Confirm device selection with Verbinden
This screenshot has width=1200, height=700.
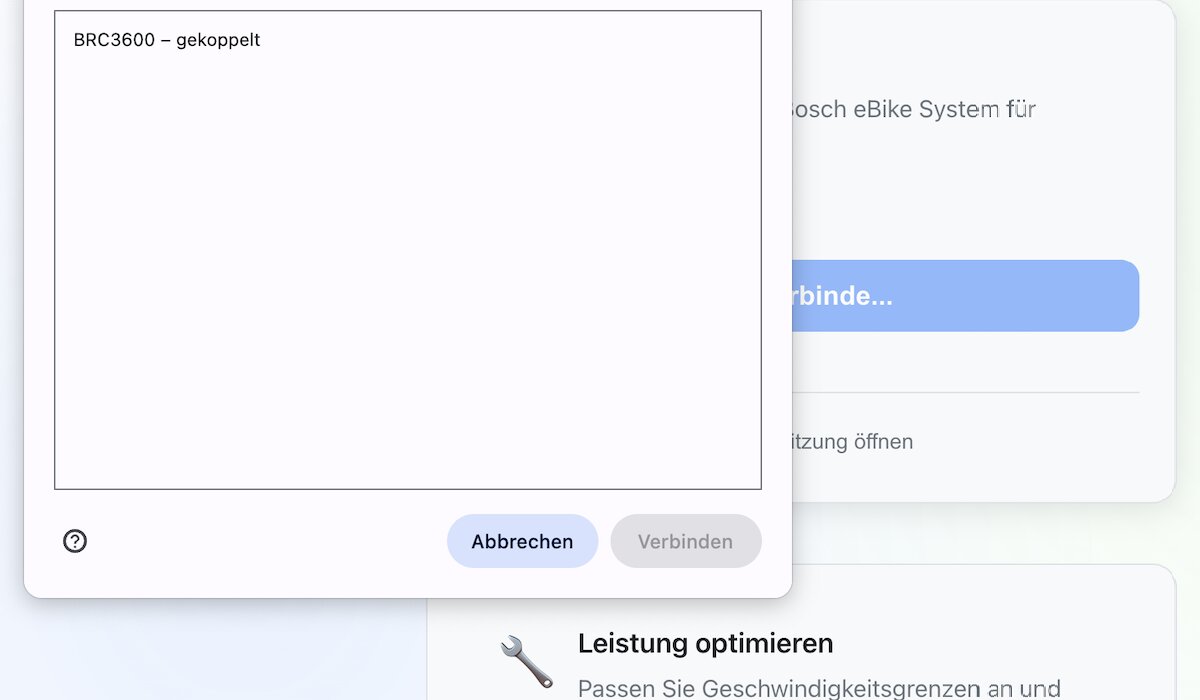coord(686,541)
